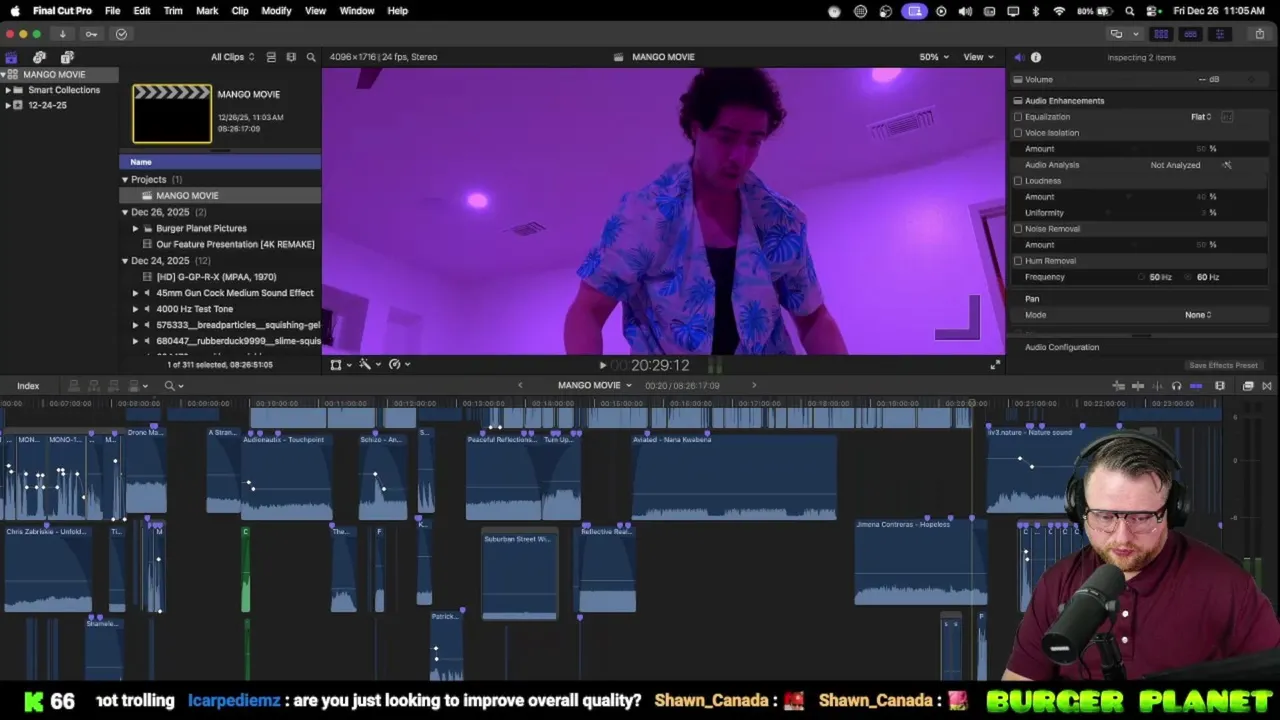The image size is (1280, 720).
Task: Enable the Equalization checkbox
Action: tap(1018, 117)
